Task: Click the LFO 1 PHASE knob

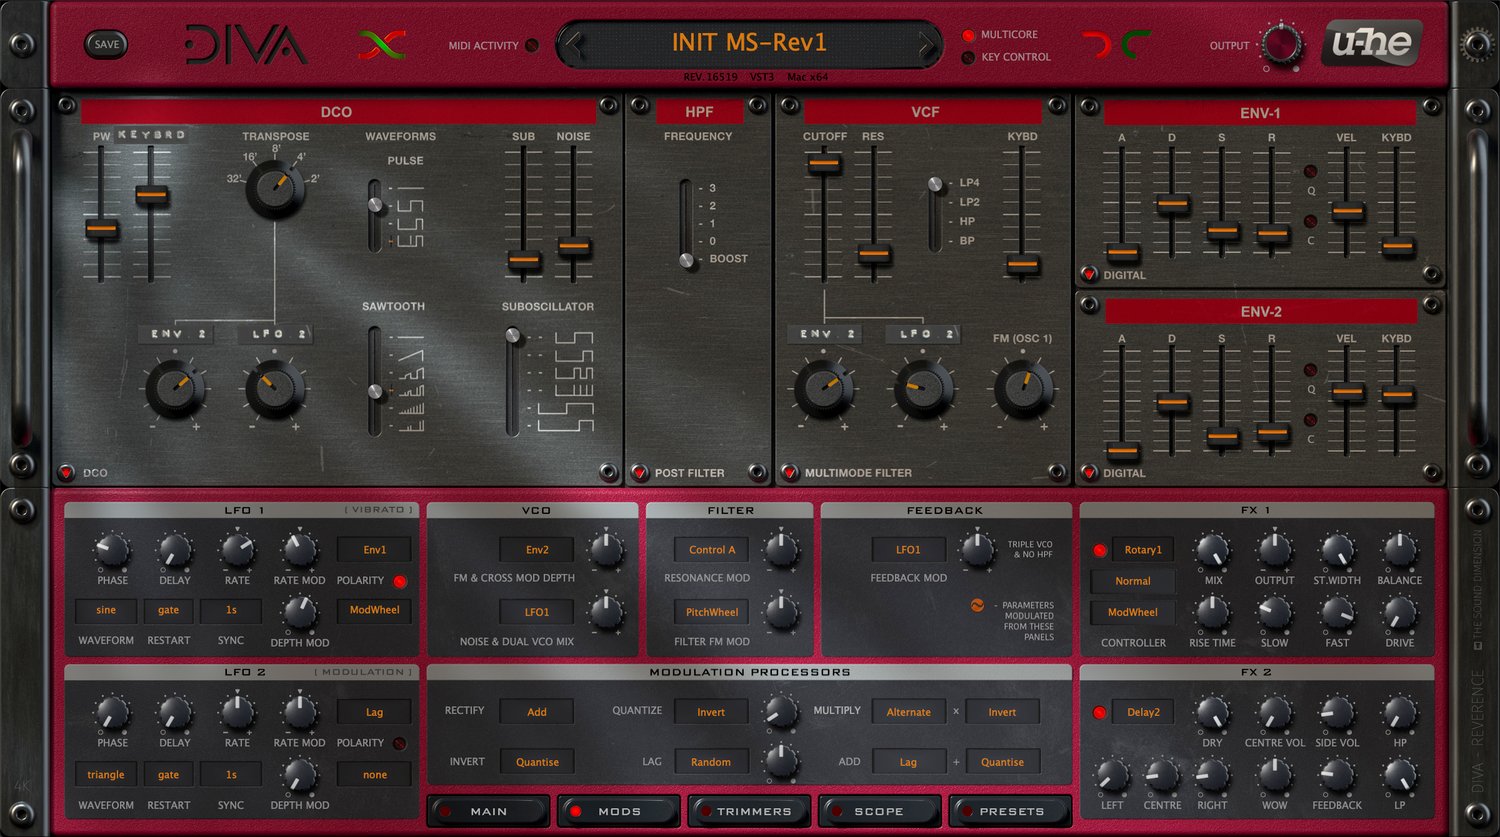Action: (112, 550)
